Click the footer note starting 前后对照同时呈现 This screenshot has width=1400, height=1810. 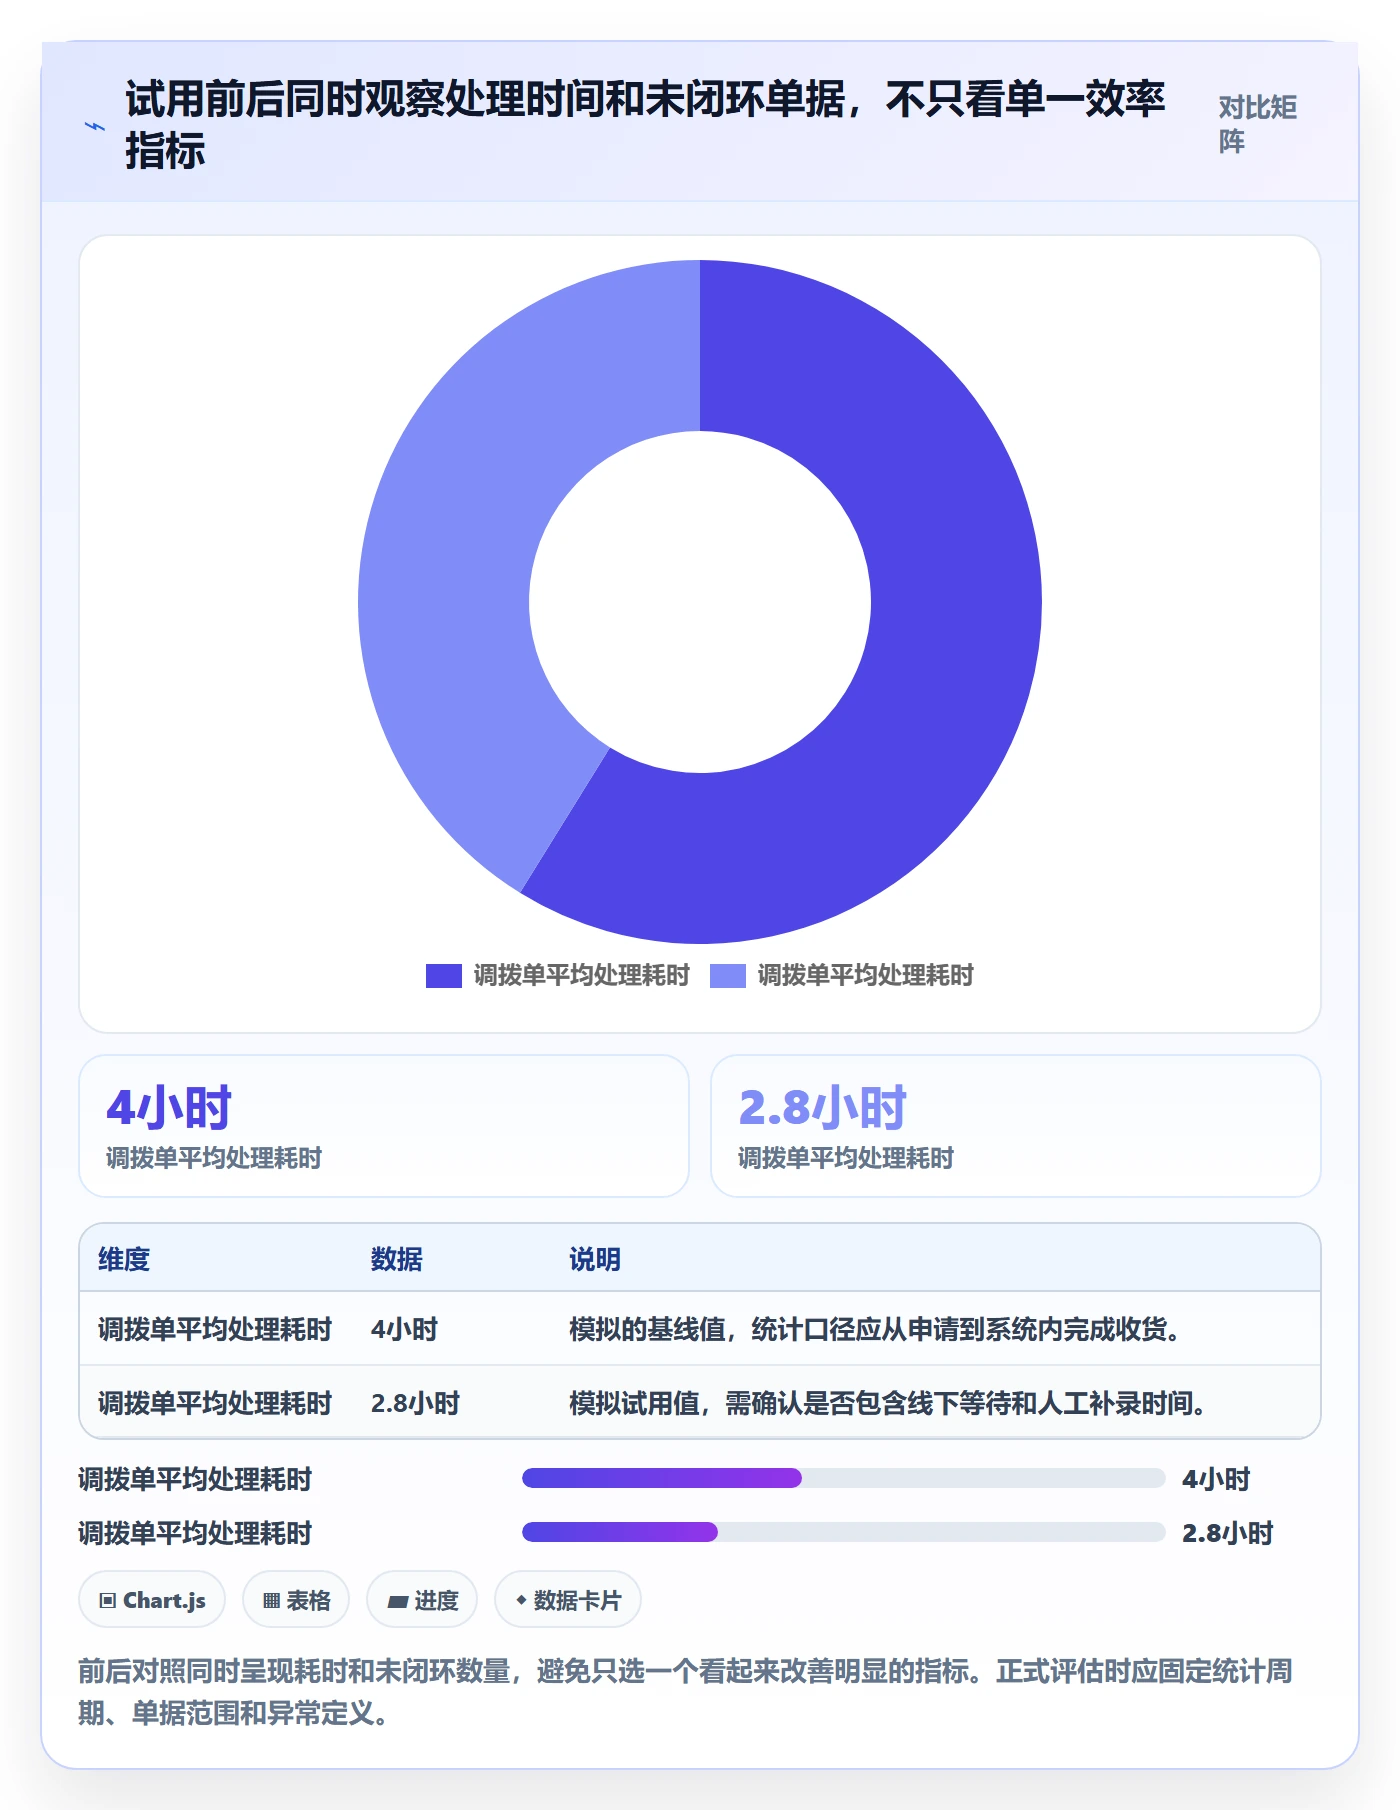[x=686, y=1692]
